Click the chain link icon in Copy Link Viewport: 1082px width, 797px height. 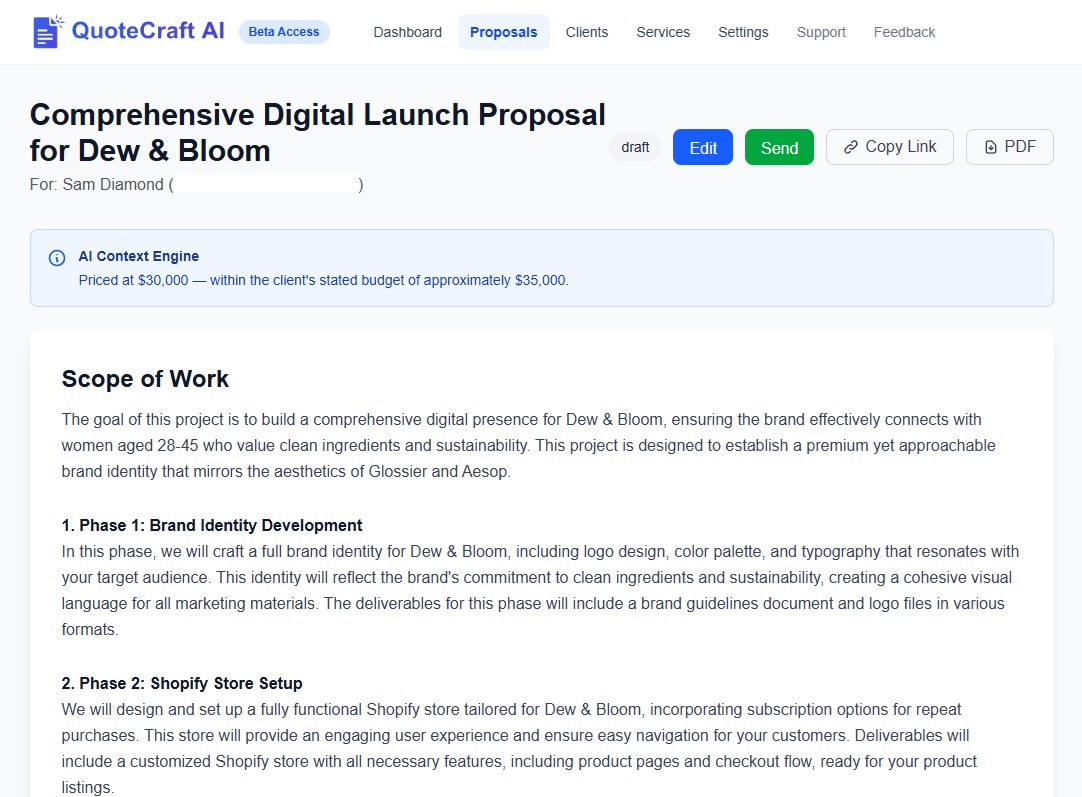tap(851, 147)
